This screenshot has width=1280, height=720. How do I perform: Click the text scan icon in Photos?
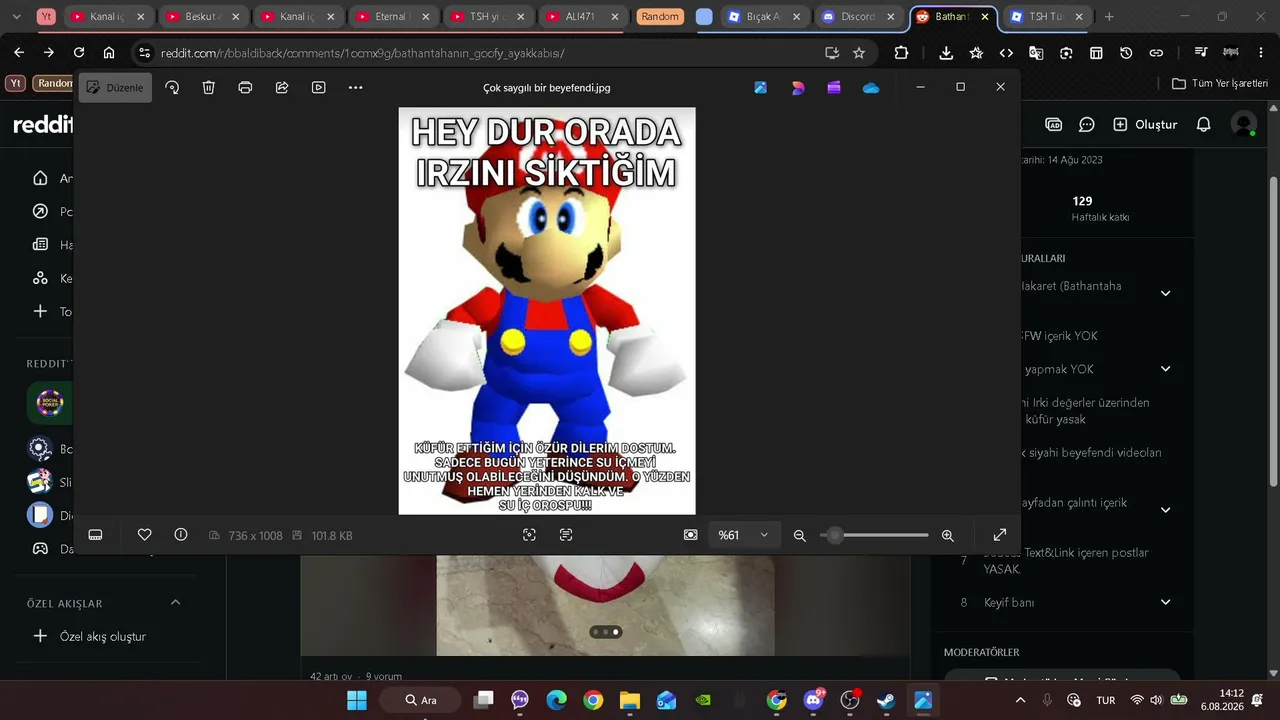(x=566, y=535)
